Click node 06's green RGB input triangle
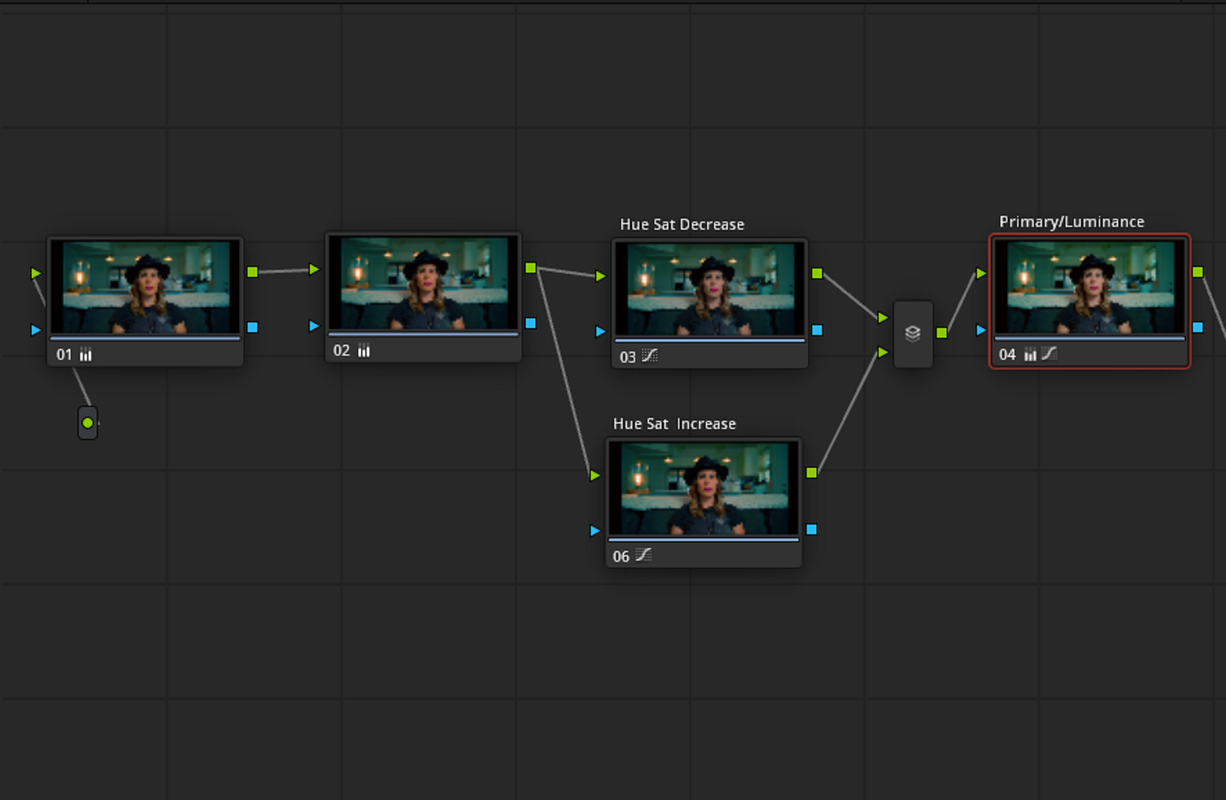The width and height of the screenshot is (1226, 800). tap(595, 475)
